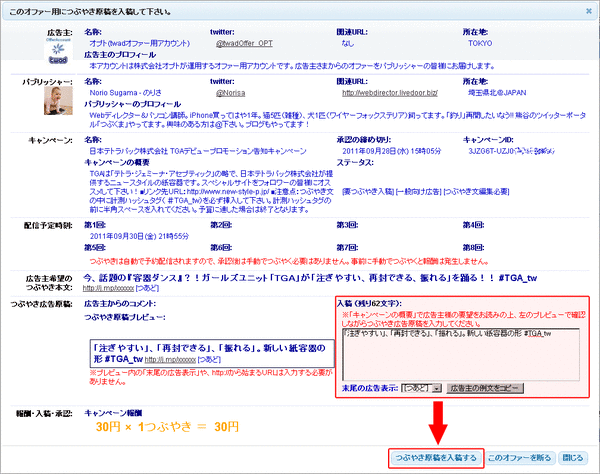The width and height of the screenshot is (600, 474).
Task: Click advertiser name オプト(twadオファー用アカウント)
Action: (140, 44)
